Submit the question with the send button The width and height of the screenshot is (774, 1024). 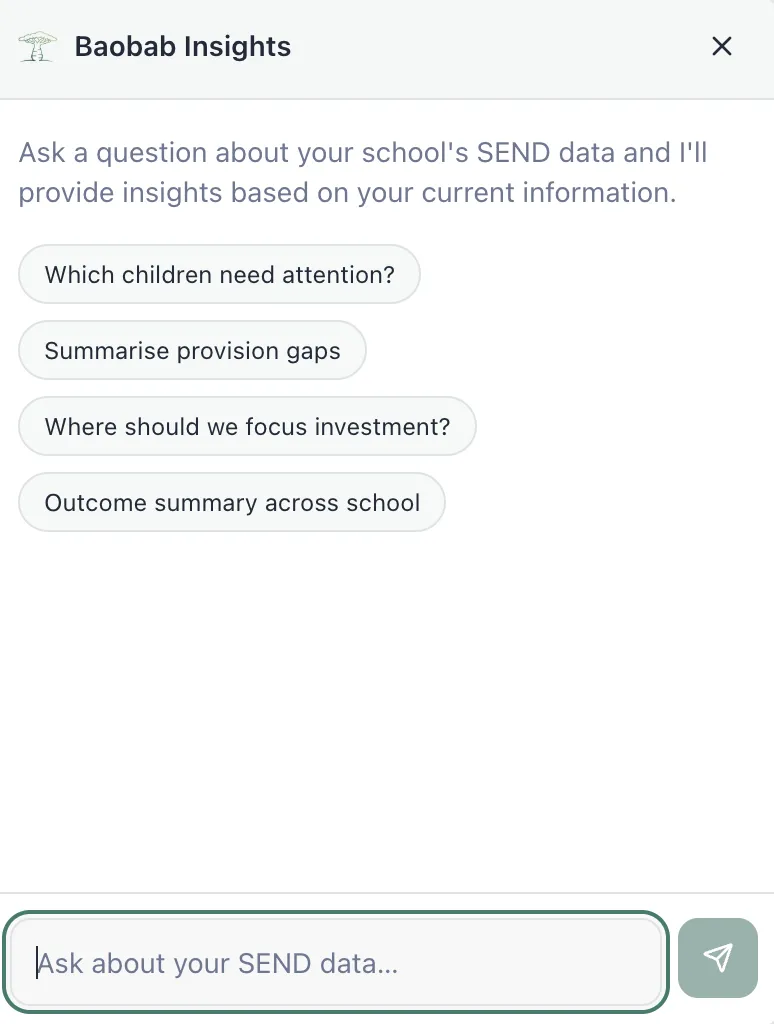point(717,958)
